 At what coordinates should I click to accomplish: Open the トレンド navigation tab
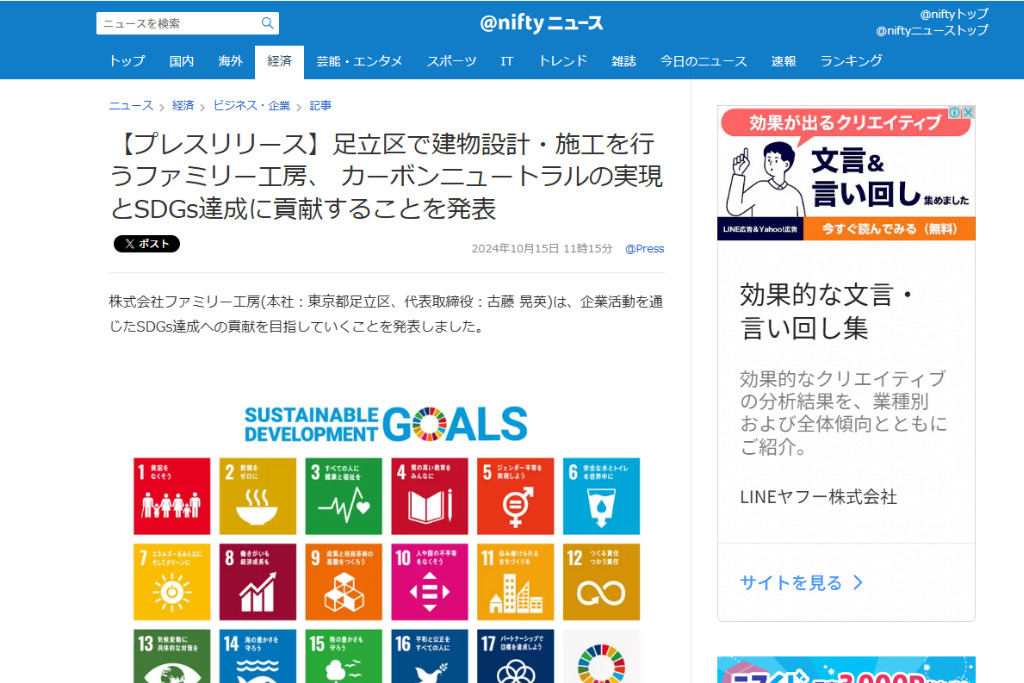pyautogui.click(x=562, y=61)
